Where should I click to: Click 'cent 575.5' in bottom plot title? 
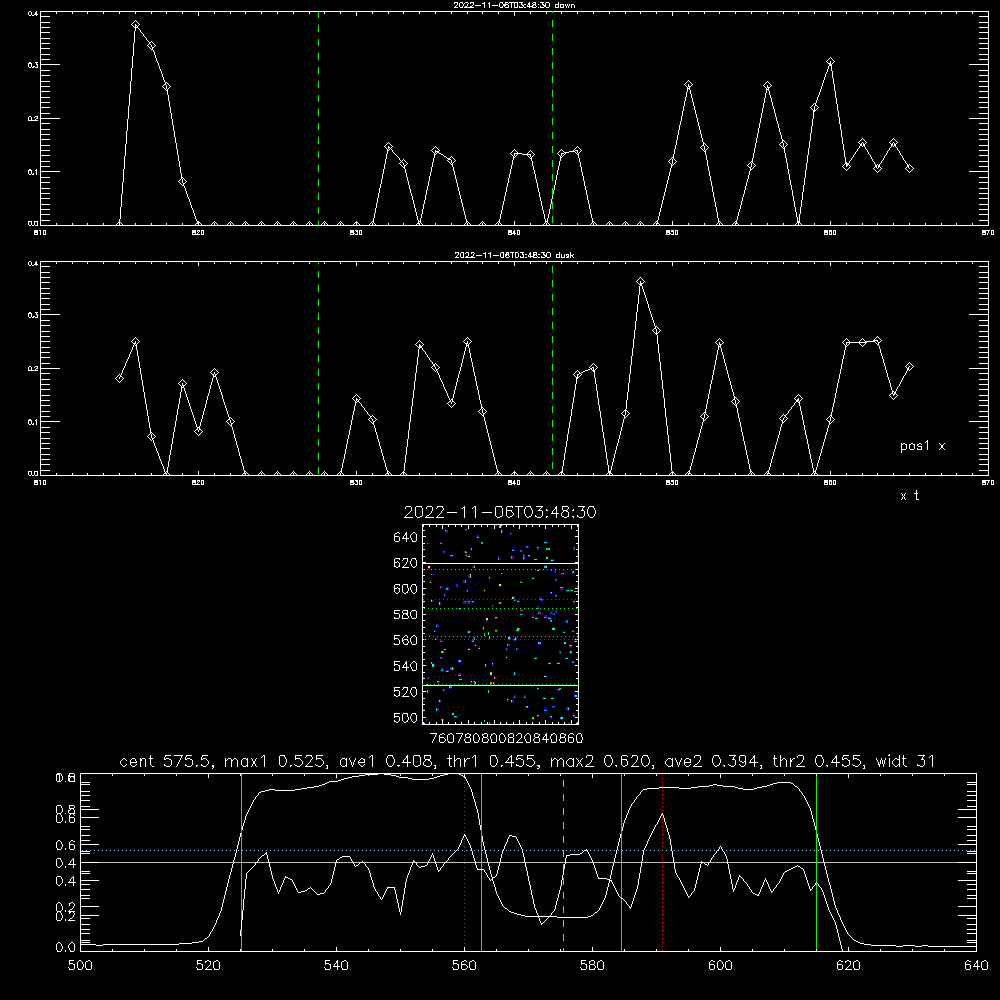coord(165,761)
